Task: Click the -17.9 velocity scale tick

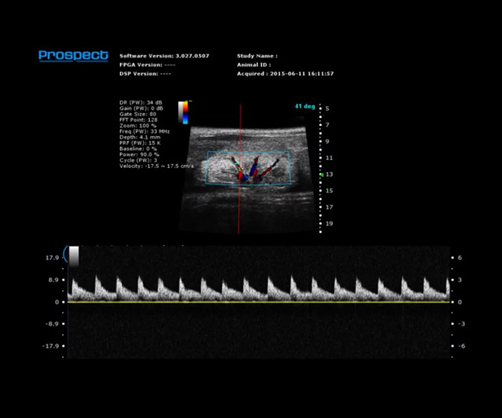Action: [51, 346]
